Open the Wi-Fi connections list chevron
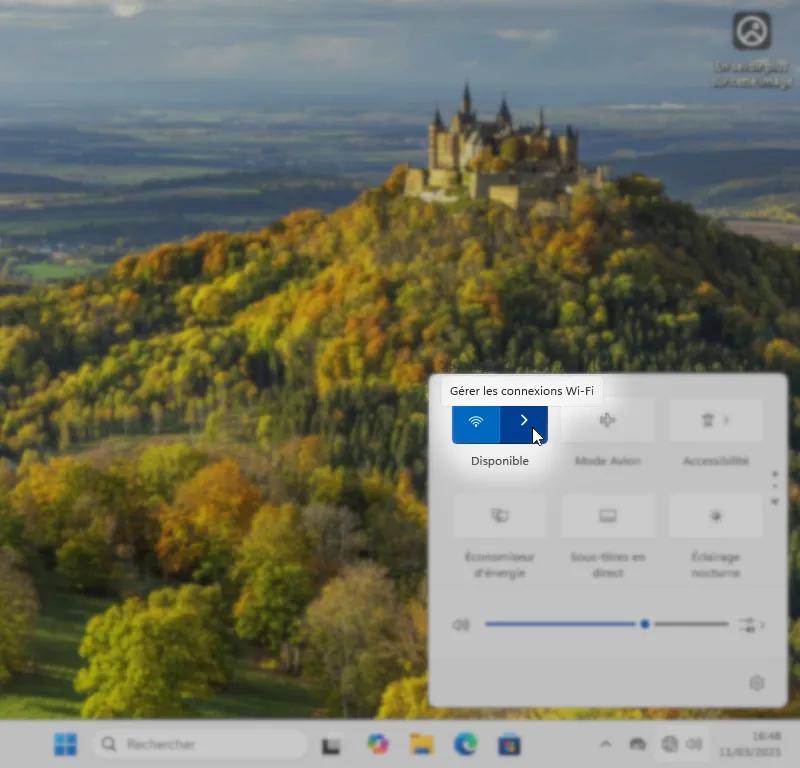The height and width of the screenshot is (768, 800). pyautogui.click(x=524, y=422)
